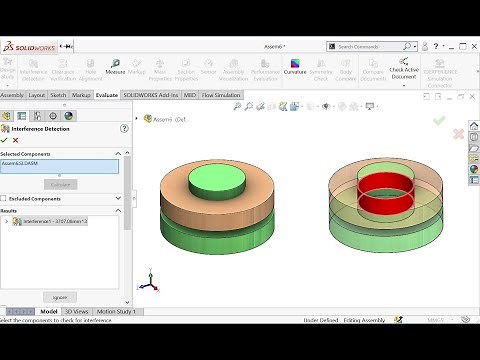Click the Measure tool icon

(115, 63)
